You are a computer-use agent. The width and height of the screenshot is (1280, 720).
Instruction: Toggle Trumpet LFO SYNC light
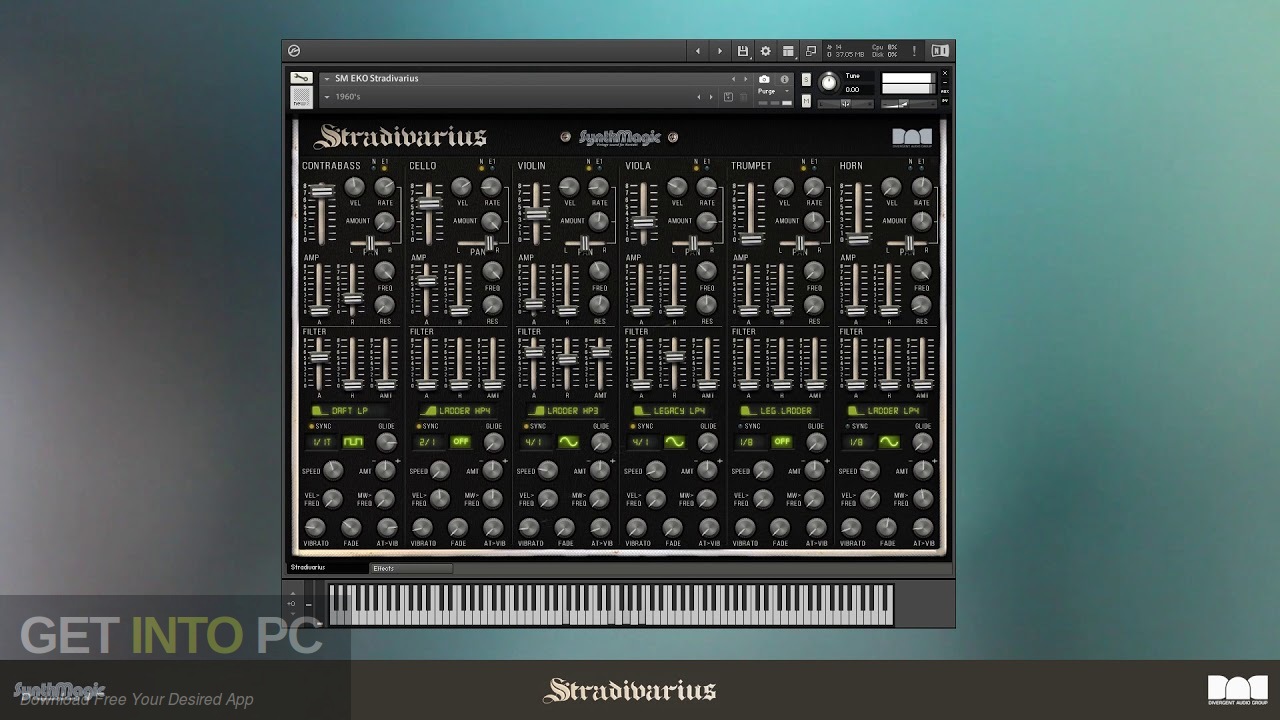(741, 427)
